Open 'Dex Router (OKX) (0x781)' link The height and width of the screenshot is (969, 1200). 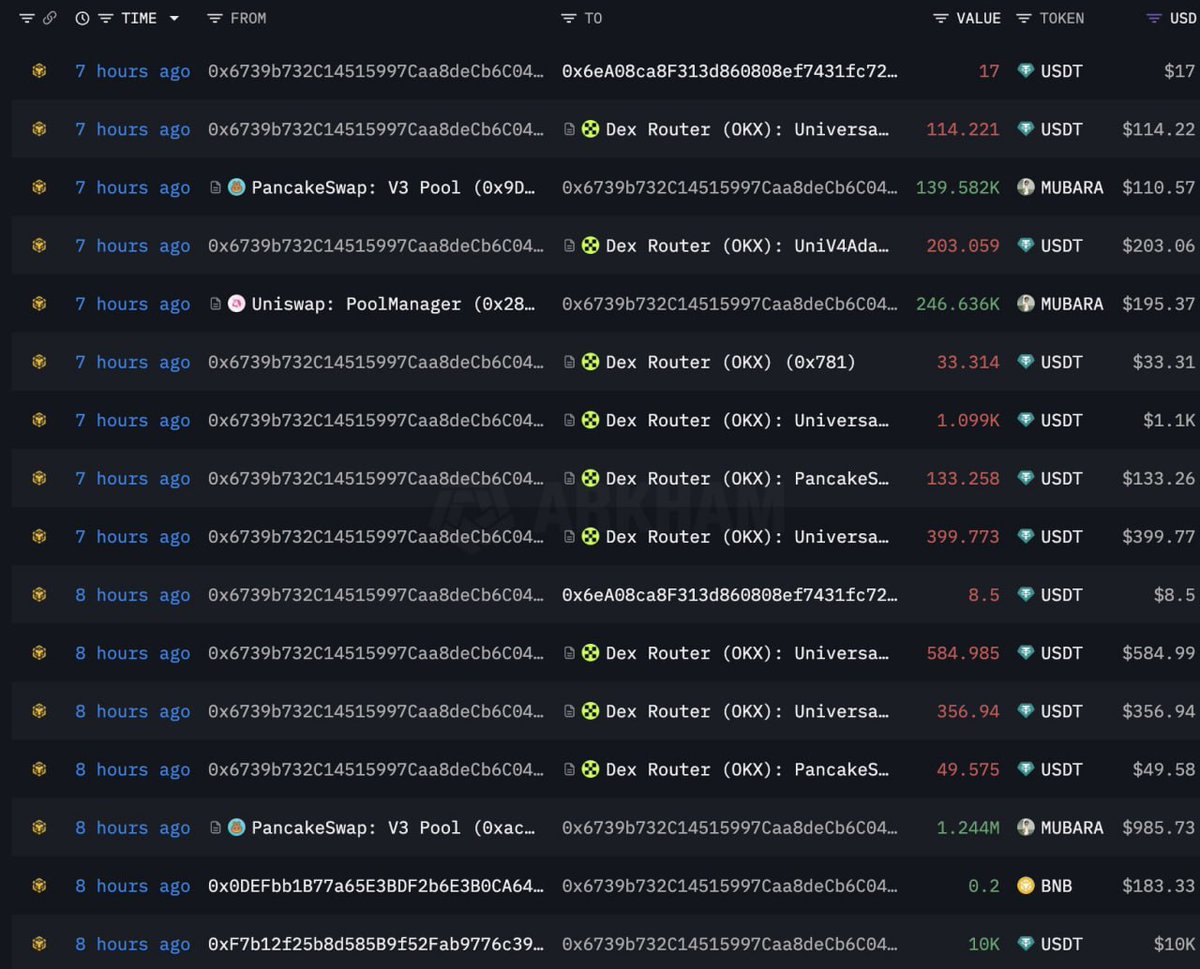[x=731, y=362]
